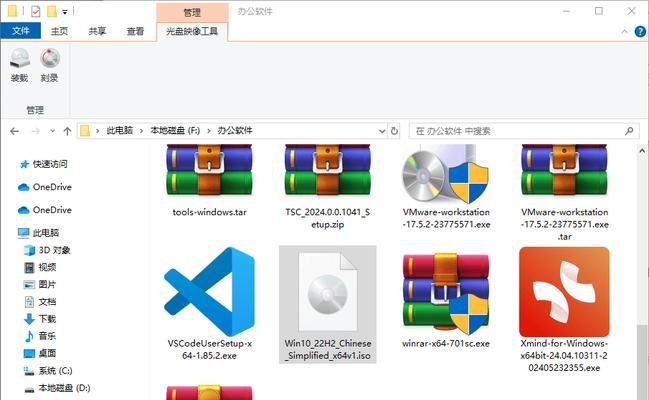Select the Win10_22H2 ISO disc image icon

pos(327,292)
